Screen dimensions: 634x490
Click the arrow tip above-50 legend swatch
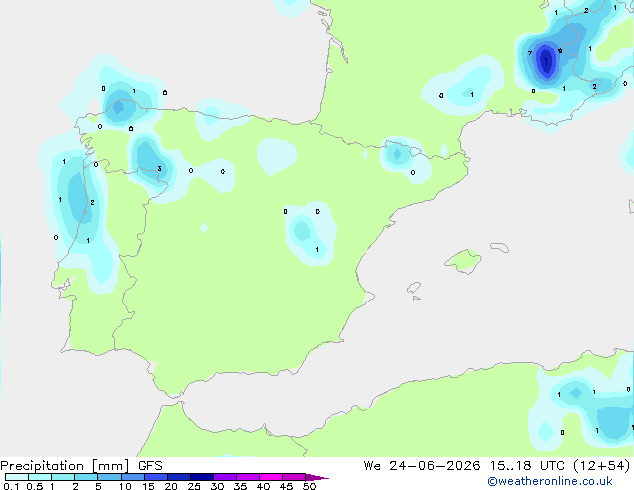point(317,477)
